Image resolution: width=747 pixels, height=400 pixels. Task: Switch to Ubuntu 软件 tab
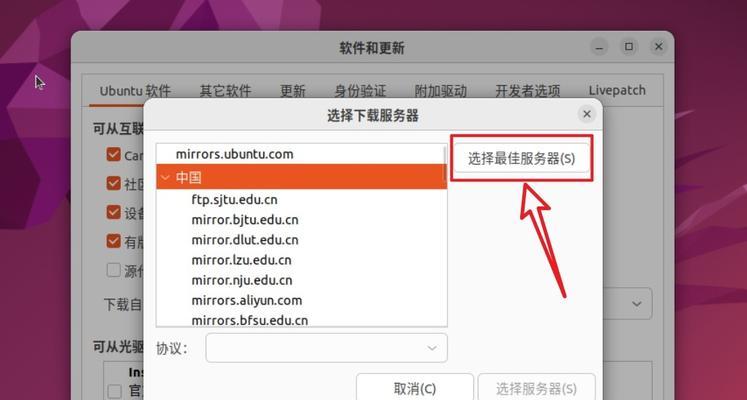point(135,90)
